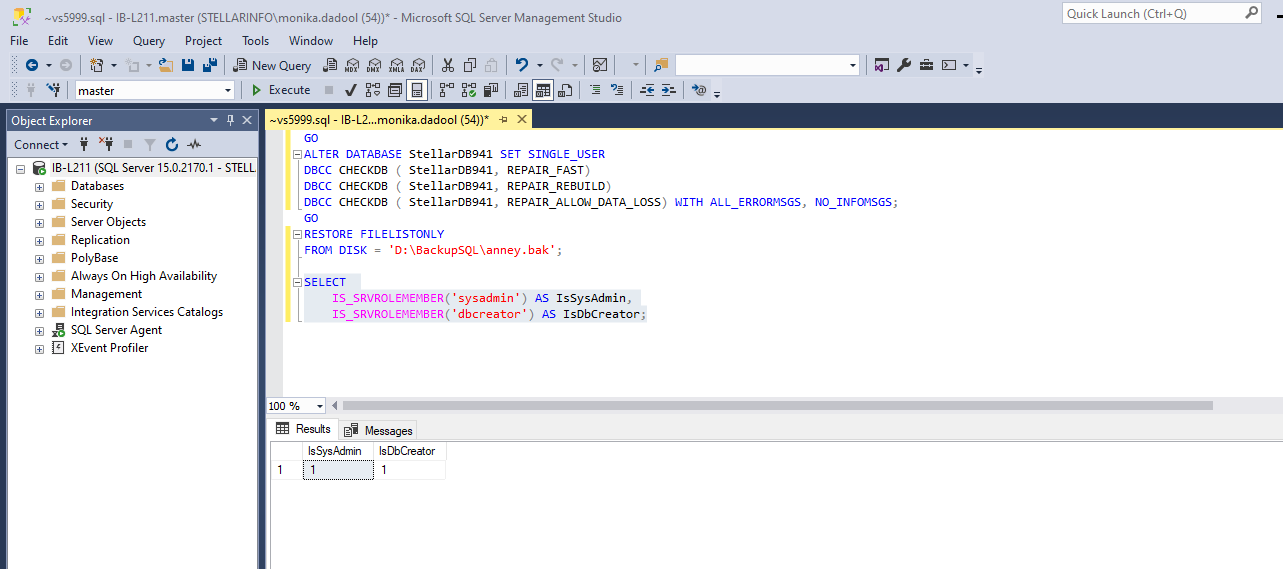Click the Save floppy disk icon
The width and height of the screenshot is (1283, 569).
pos(188,65)
